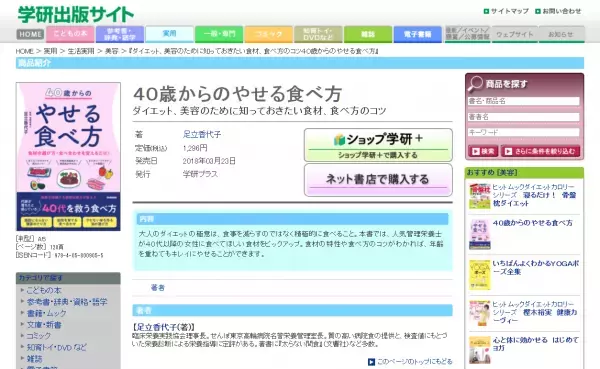Open sidebar category 文庫・新書
Image resolution: width=600 pixels, height=369 pixels.
point(44,325)
